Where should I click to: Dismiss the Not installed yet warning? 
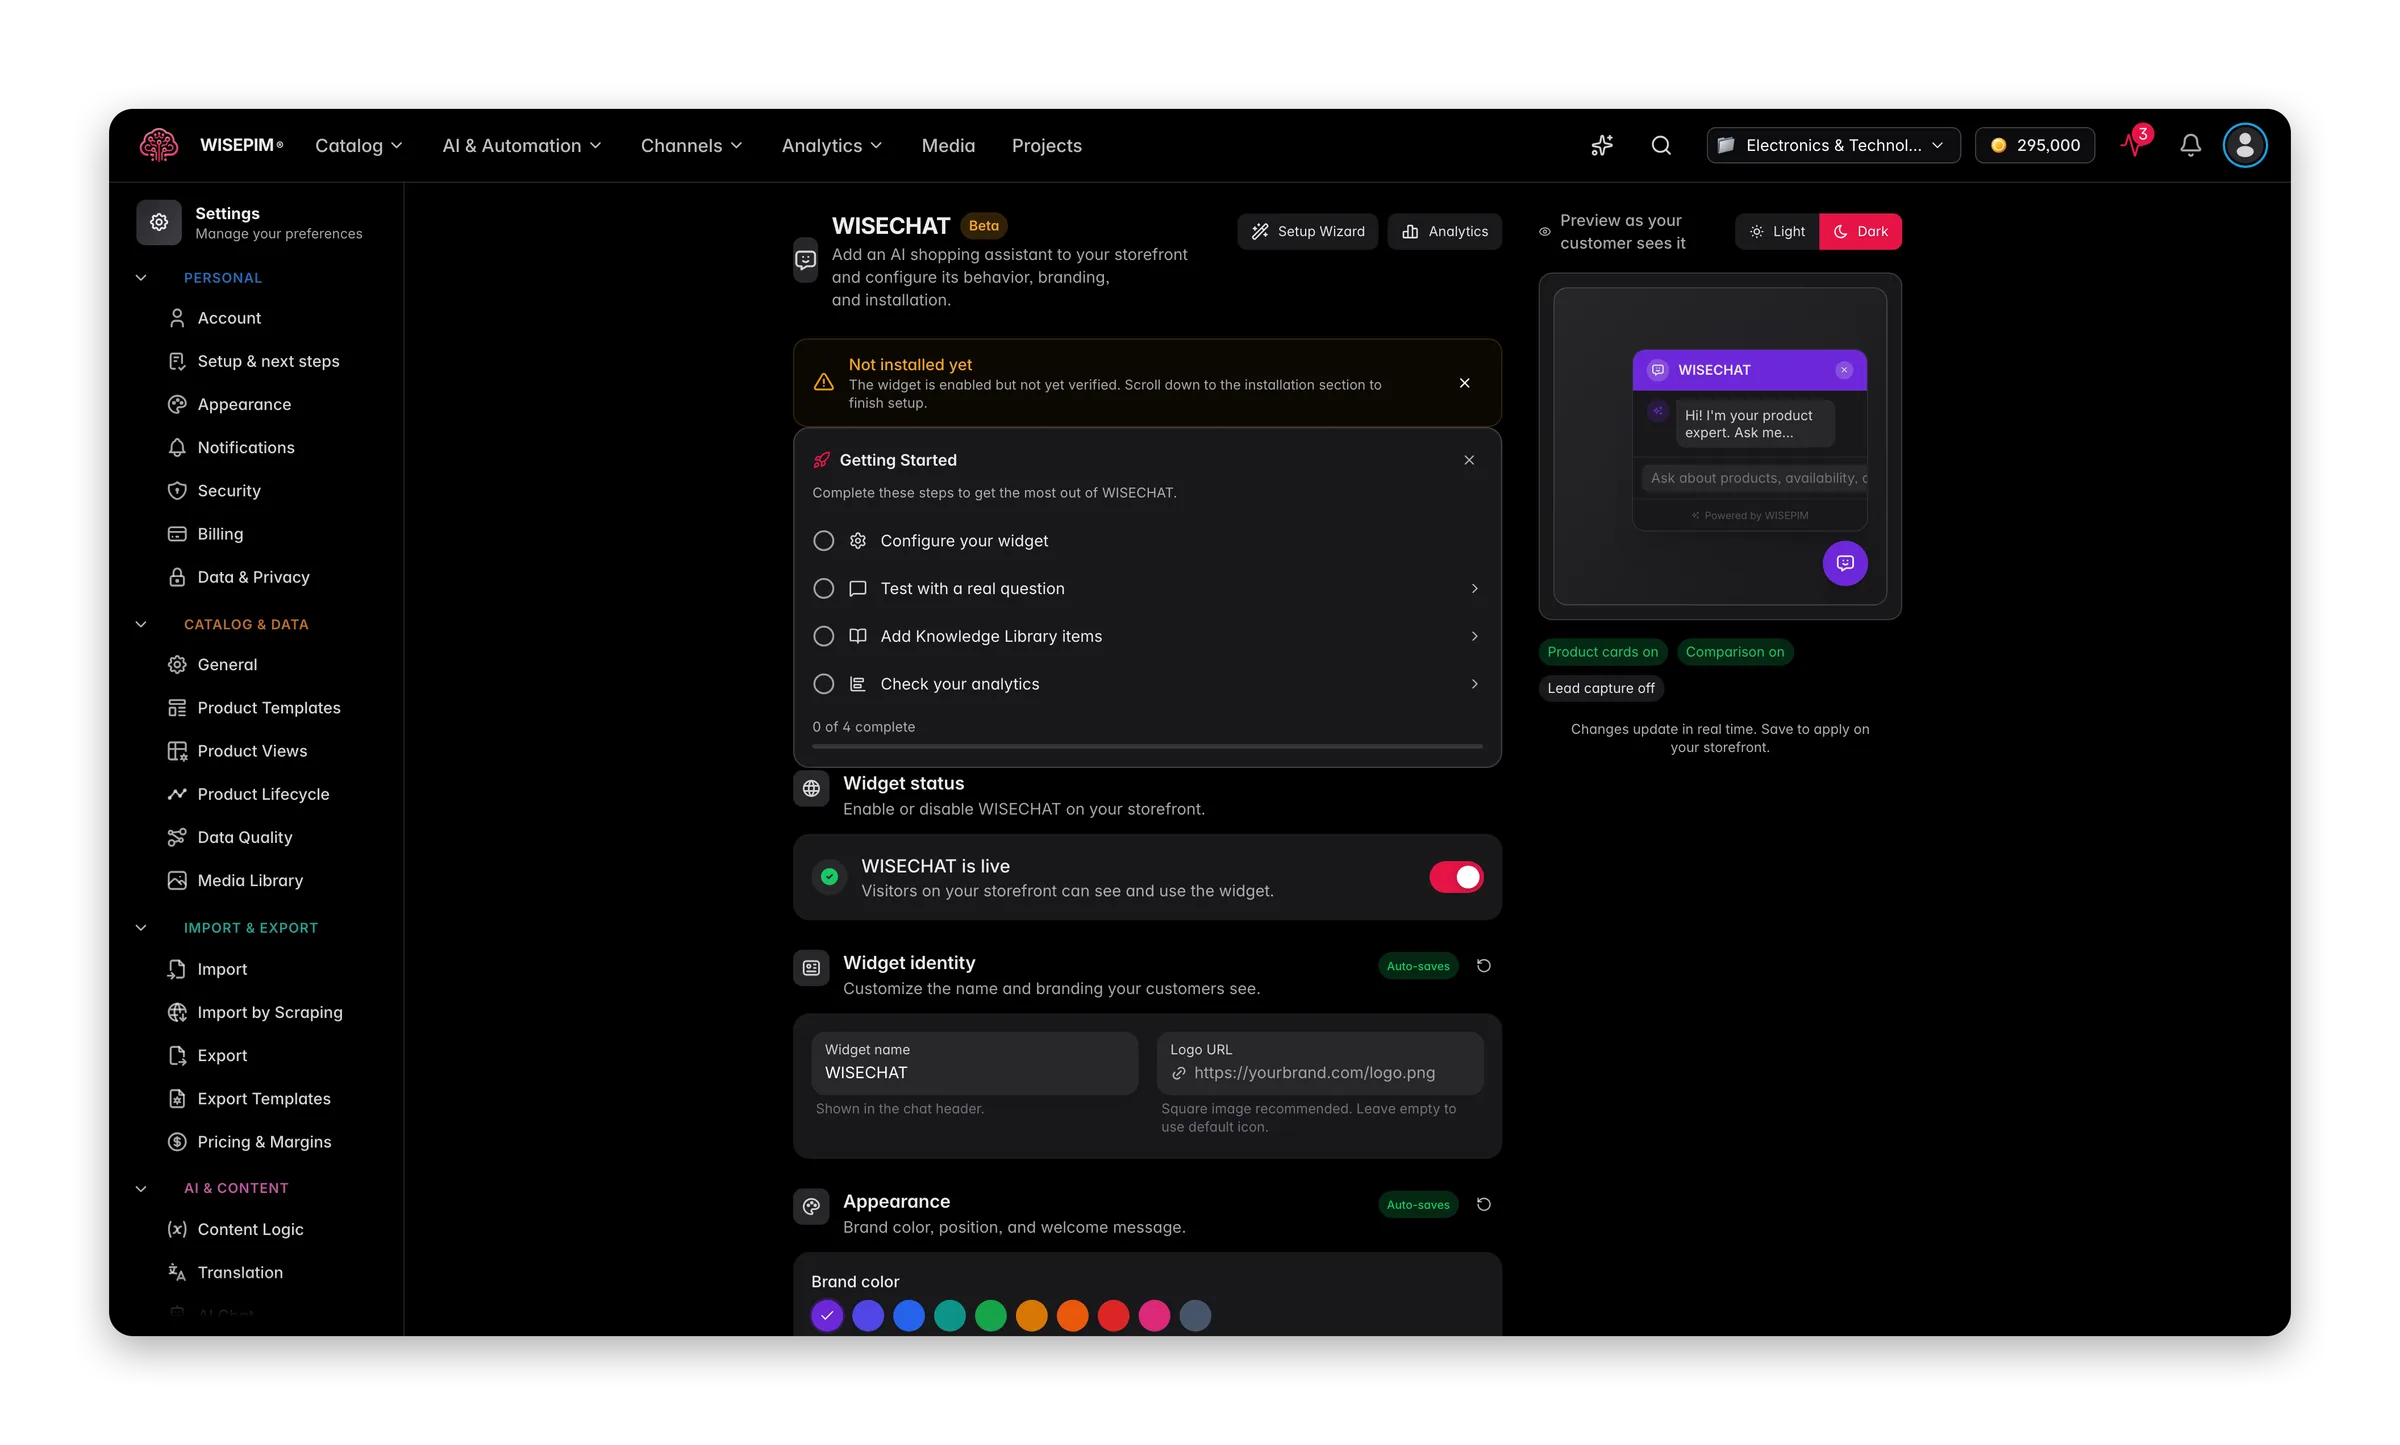point(1464,383)
